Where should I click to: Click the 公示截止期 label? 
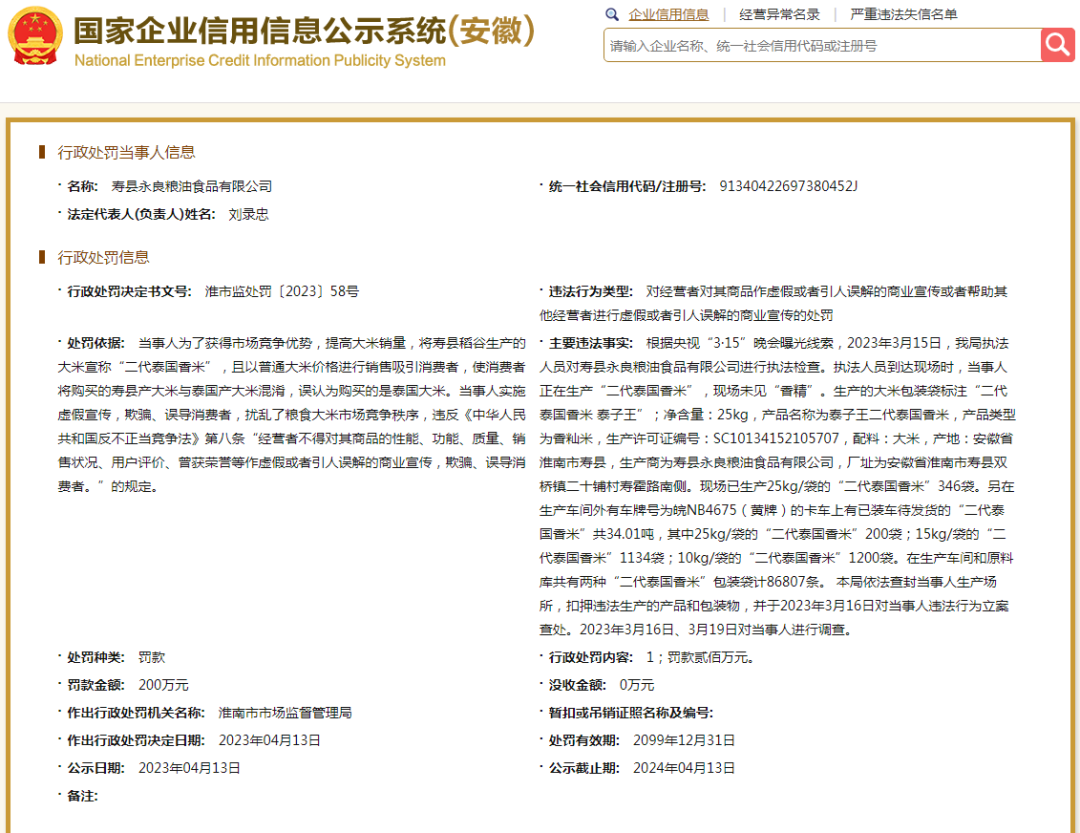point(583,768)
